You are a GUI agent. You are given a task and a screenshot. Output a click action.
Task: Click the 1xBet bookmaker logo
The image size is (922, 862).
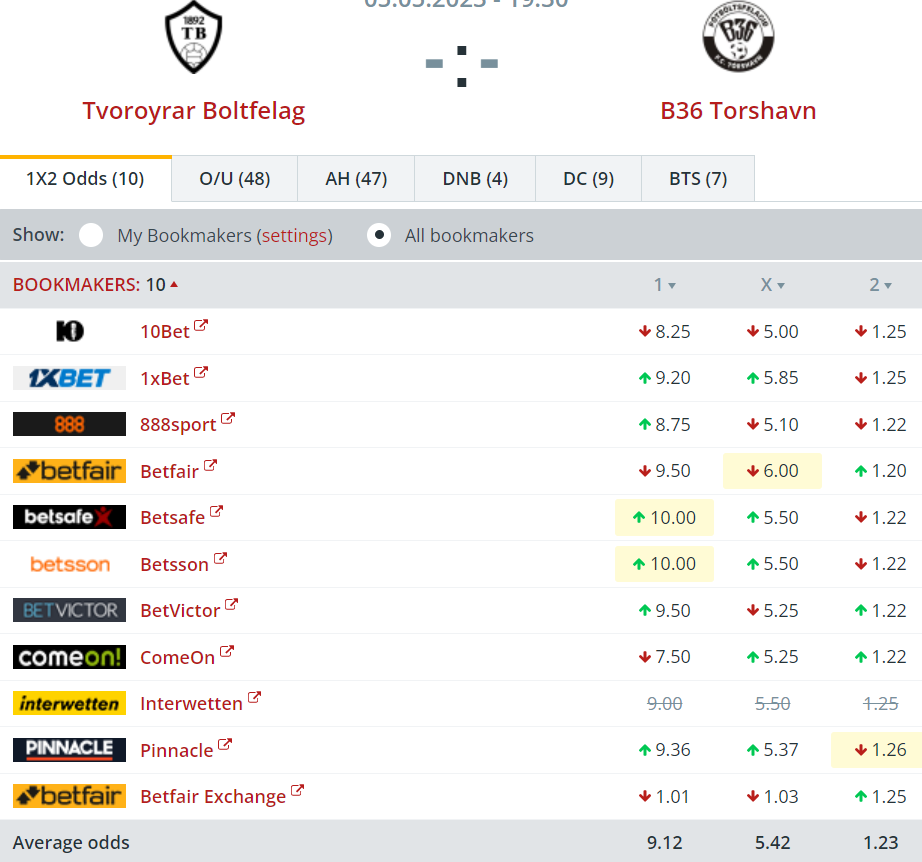point(69,377)
